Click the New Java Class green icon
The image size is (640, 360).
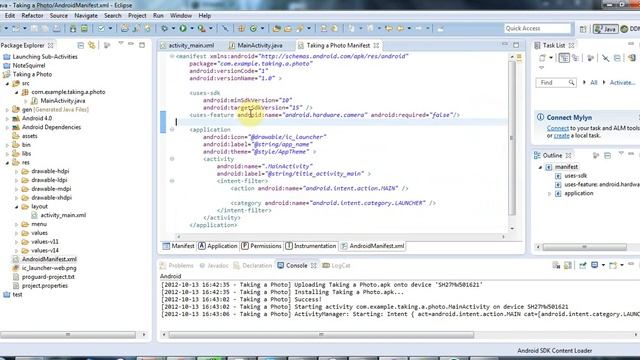pos(253,29)
